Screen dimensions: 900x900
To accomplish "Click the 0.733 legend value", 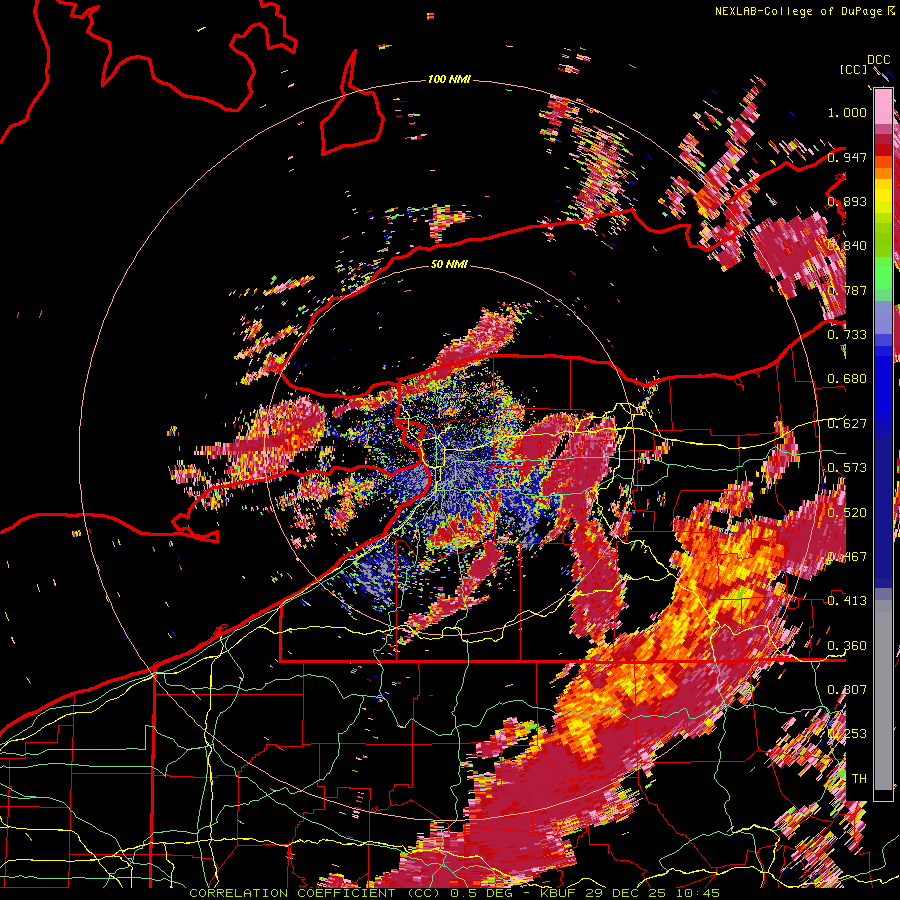I will [x=847, y=335].
